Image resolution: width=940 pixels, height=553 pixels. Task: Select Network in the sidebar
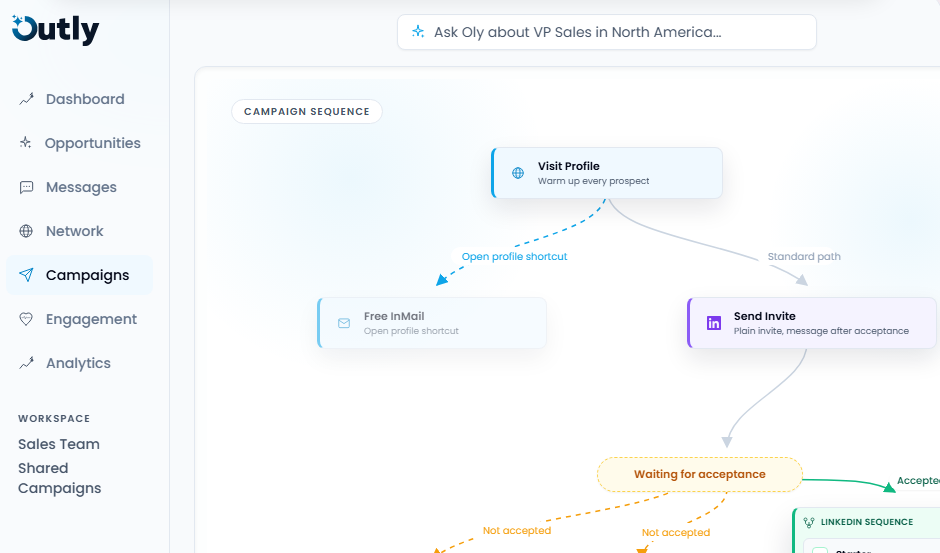pyautogui.click(x=79, y=231)
